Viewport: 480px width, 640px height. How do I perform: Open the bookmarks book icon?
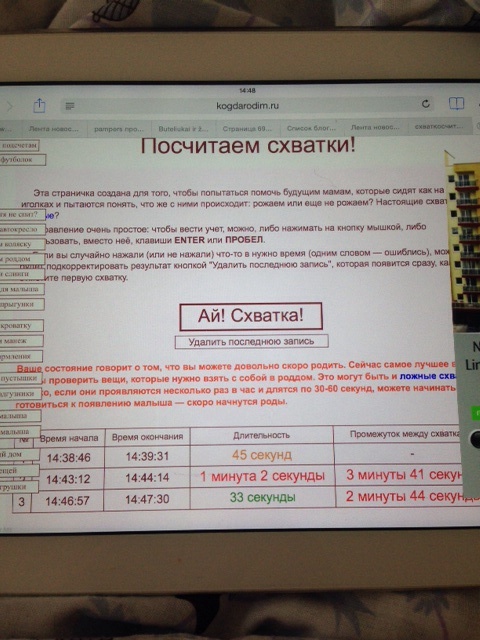(456, 103)
